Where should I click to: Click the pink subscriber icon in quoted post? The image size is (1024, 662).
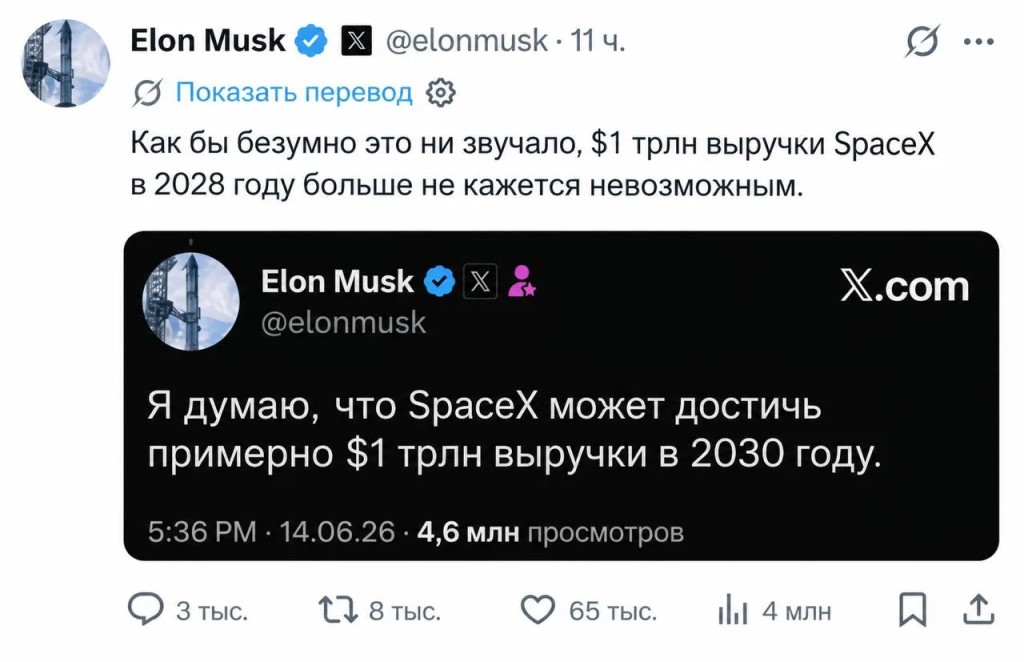pyautogui.click(x=521, y=281)
